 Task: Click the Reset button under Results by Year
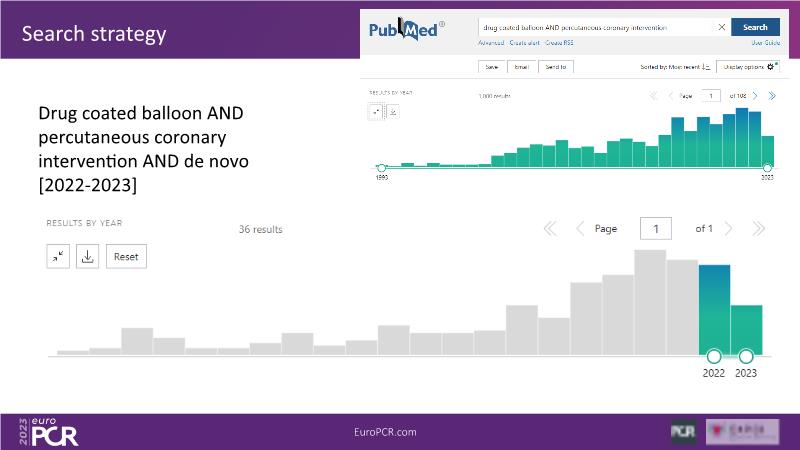(126, 257)
